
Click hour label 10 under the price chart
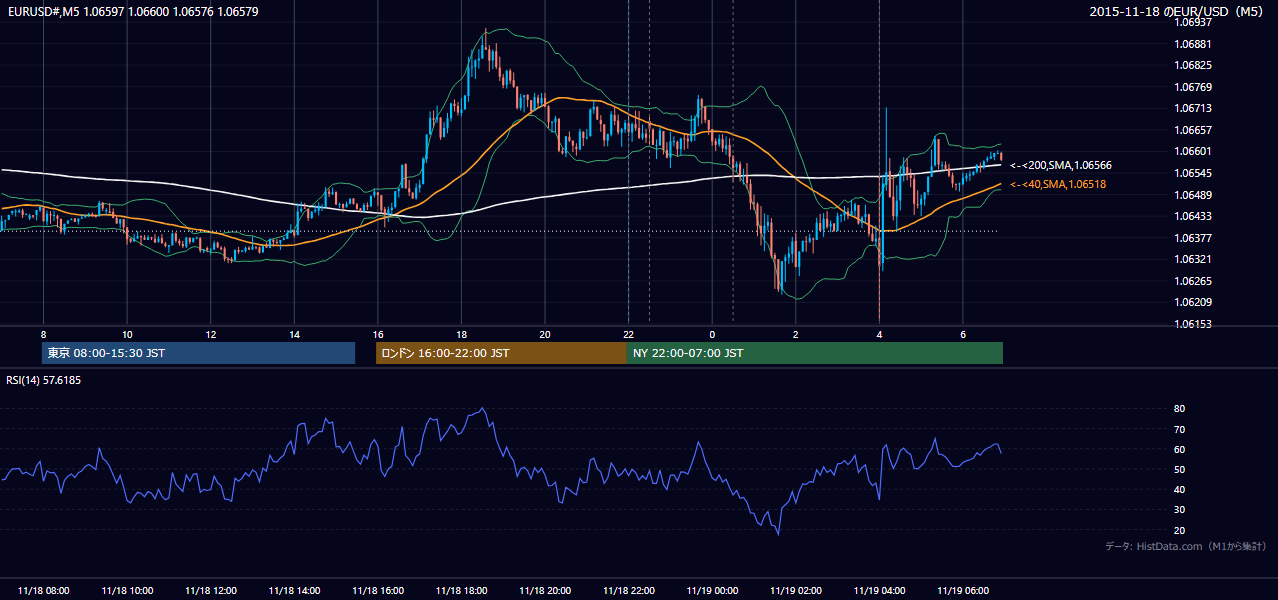click(127, 334)
